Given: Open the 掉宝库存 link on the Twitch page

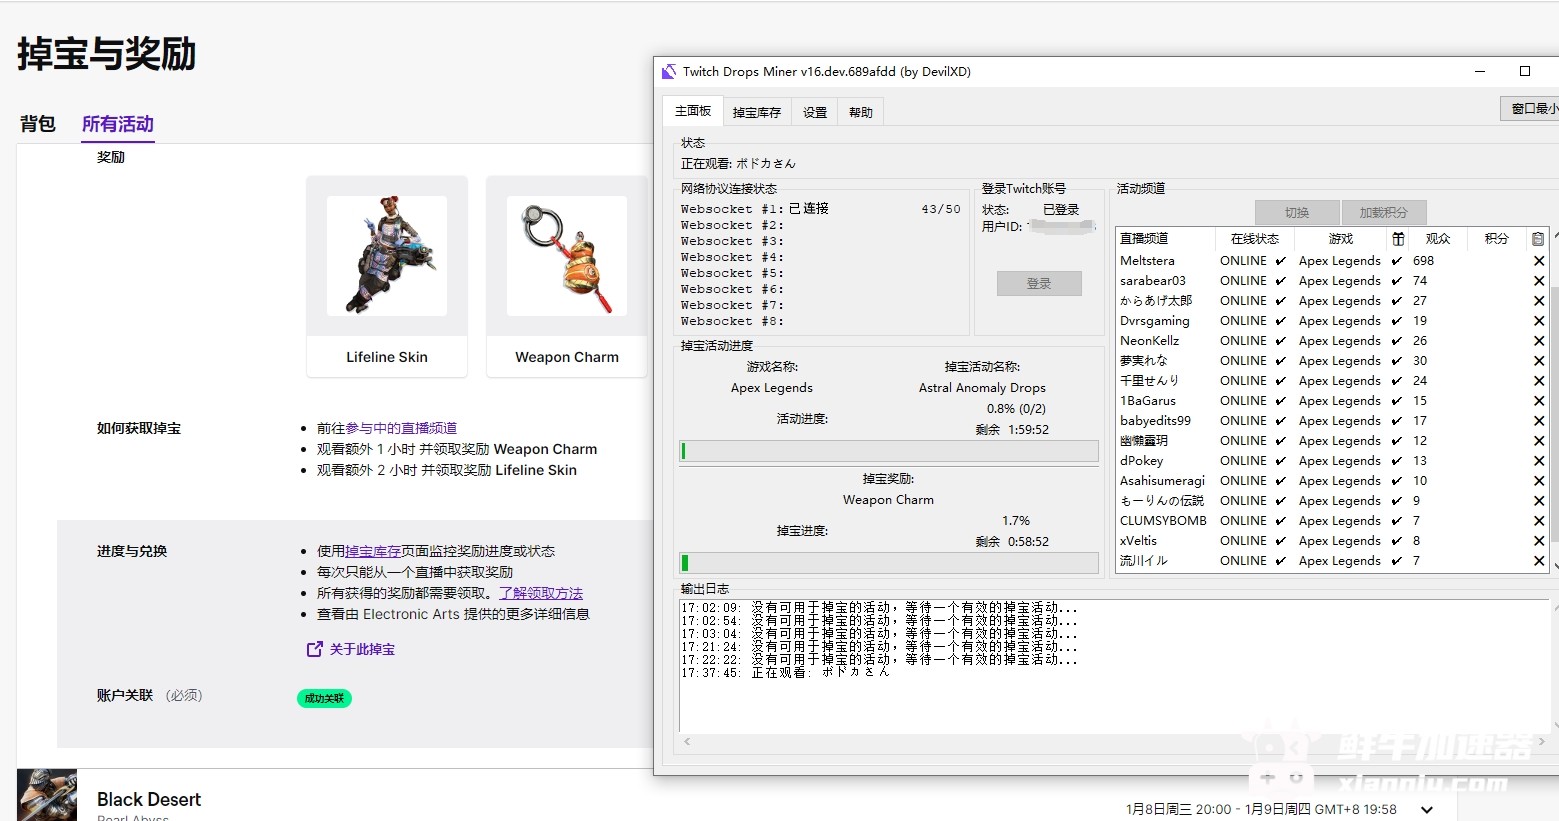Looking at the screenshot, I should coord(373,551).
